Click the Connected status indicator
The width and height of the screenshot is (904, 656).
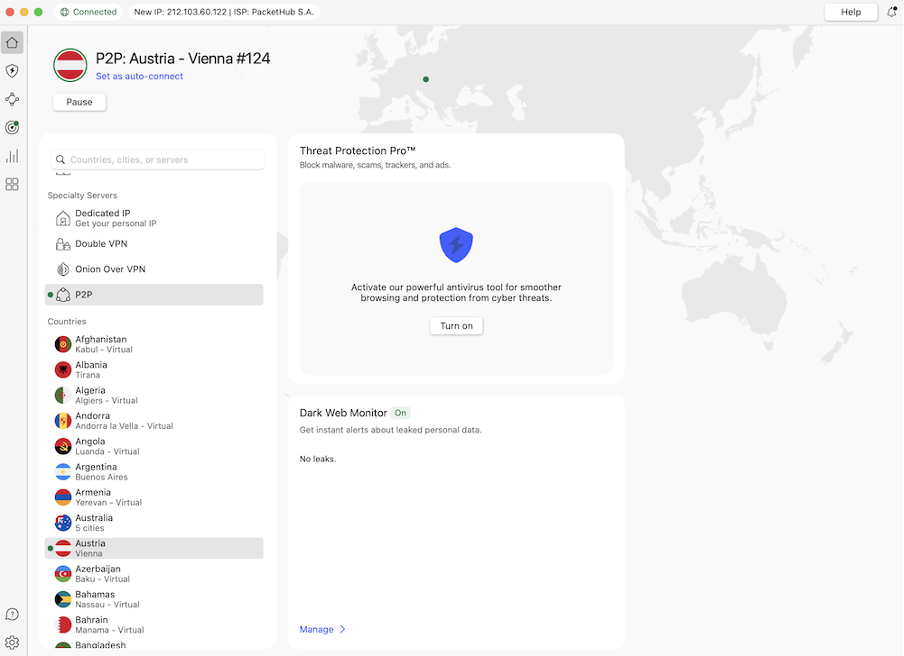pyautogui.click(x=89, y=12)
